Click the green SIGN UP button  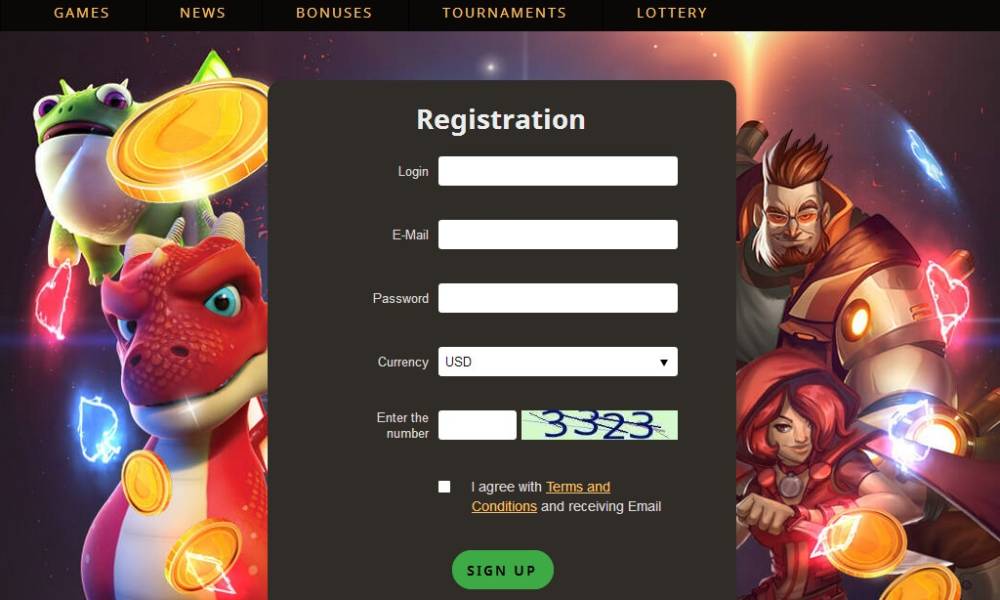click(x=503, y=570)
